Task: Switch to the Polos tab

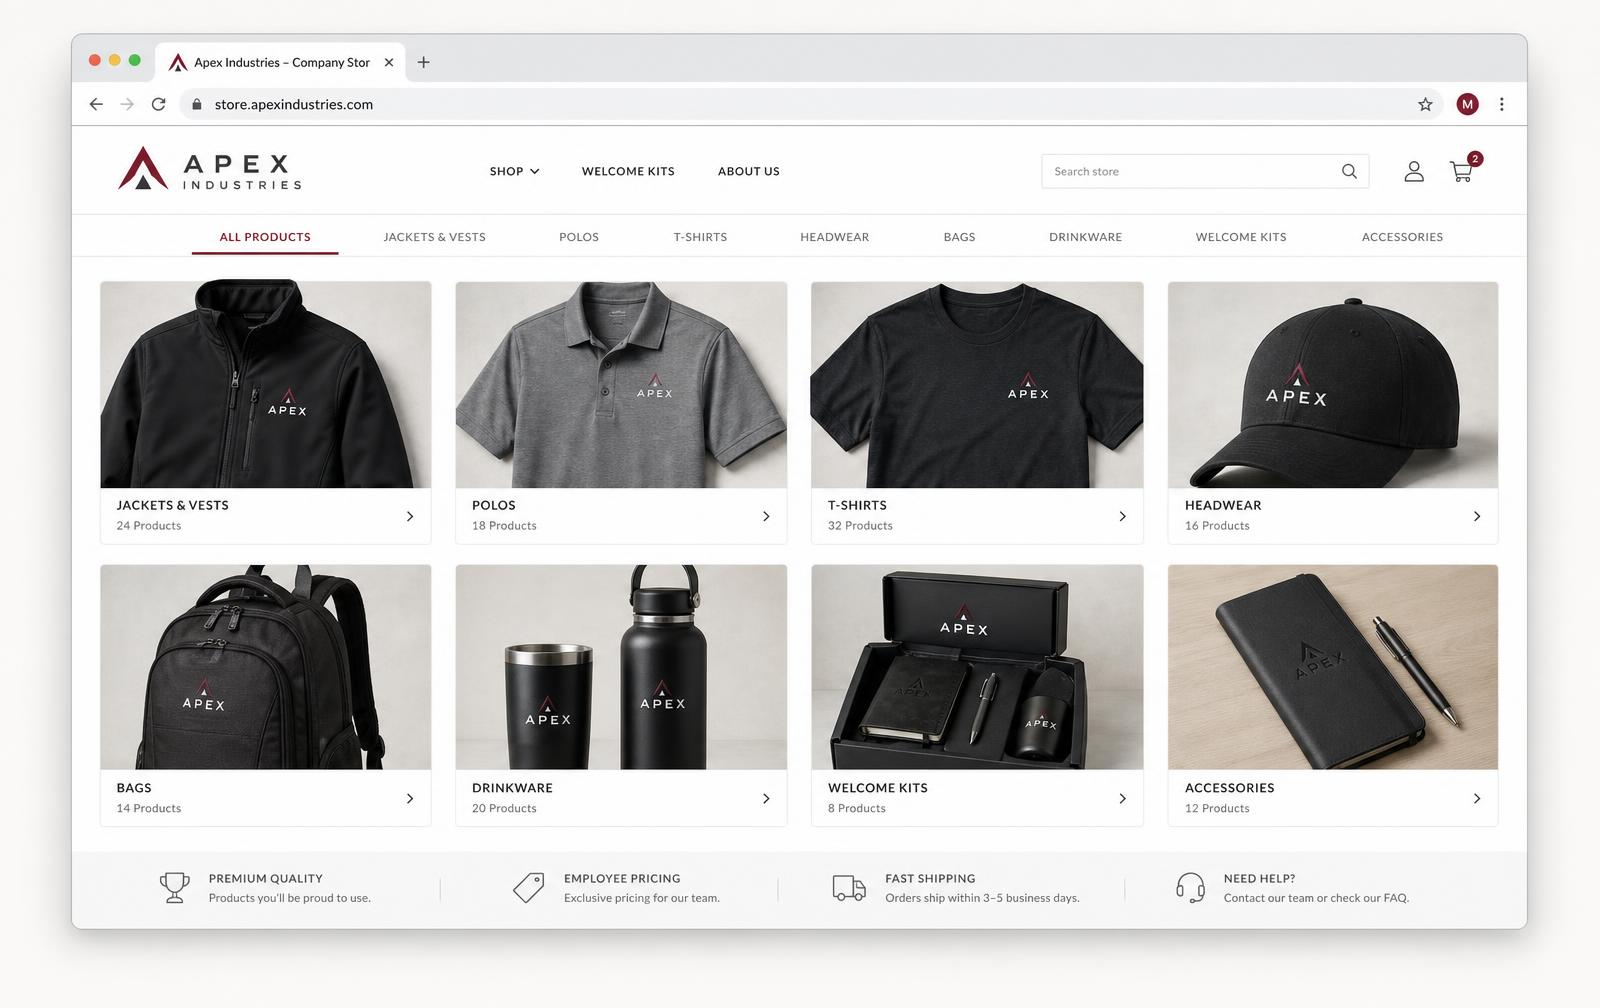Action: pos(579,237)
